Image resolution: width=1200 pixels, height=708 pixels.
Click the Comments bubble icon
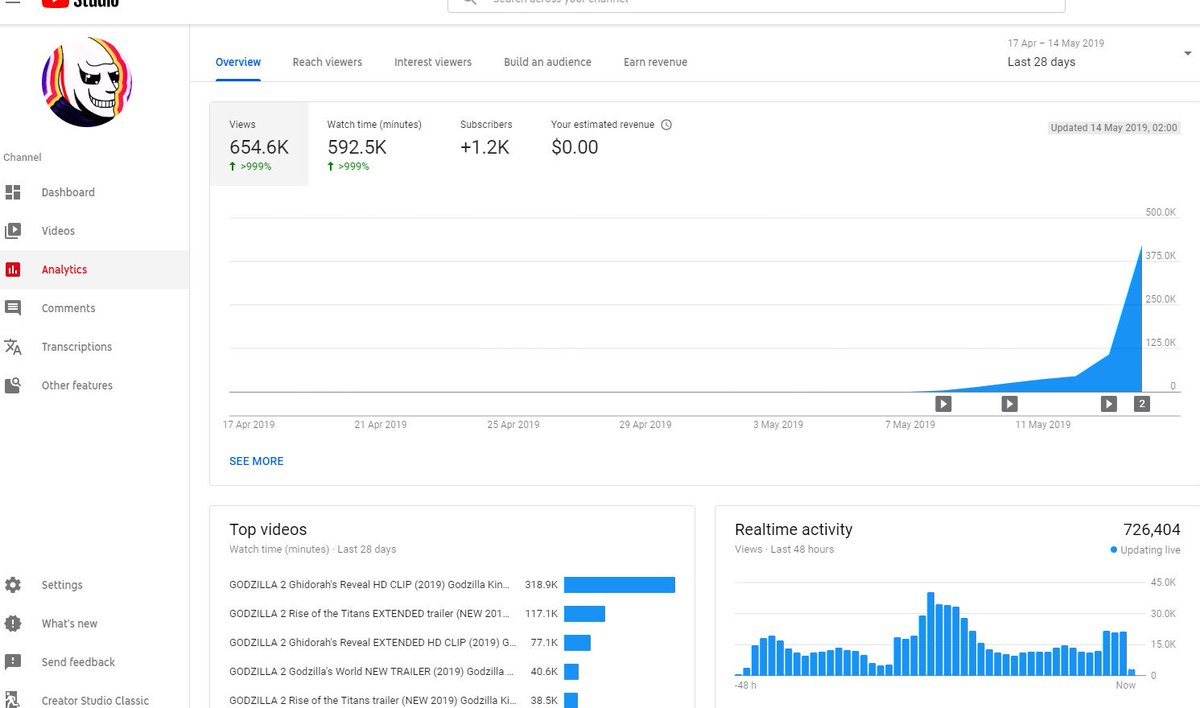pyautogui.click(x=13, y=308)
